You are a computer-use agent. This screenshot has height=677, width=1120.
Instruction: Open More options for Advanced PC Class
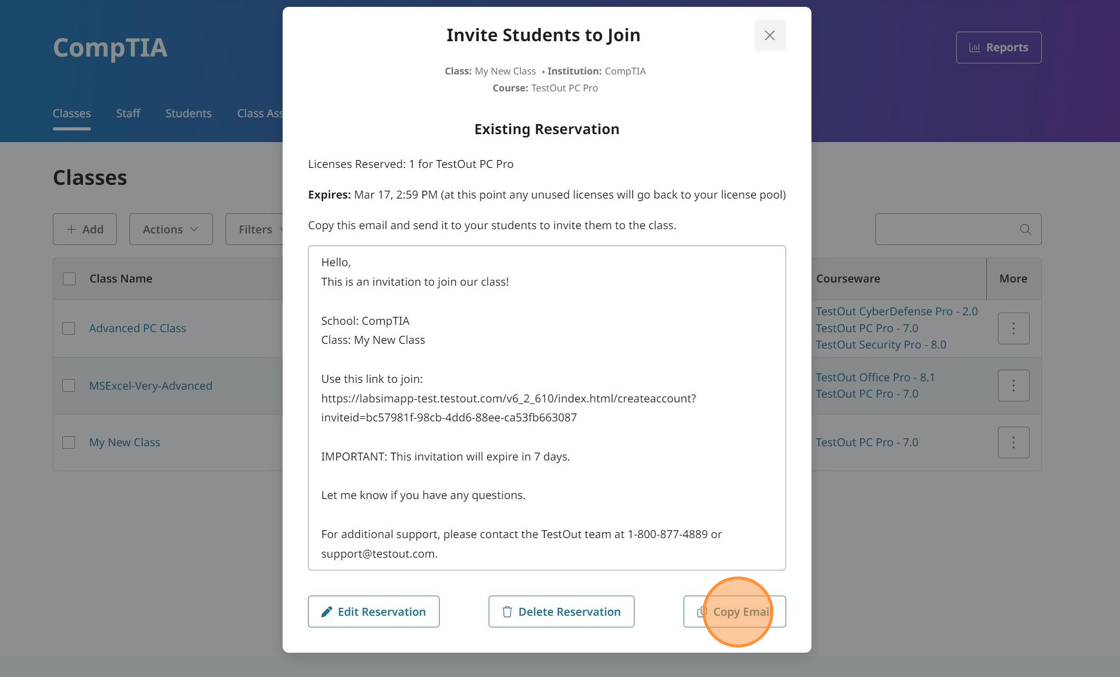(x=1013, y=328)
